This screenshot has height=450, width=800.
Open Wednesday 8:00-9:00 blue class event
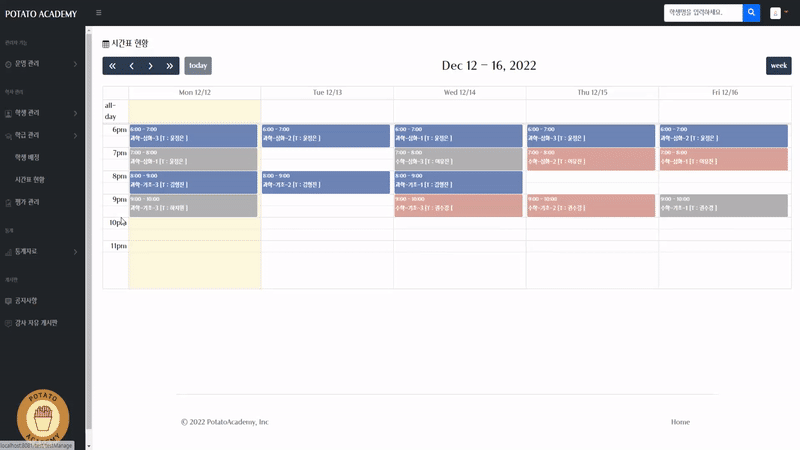point(459,182)
